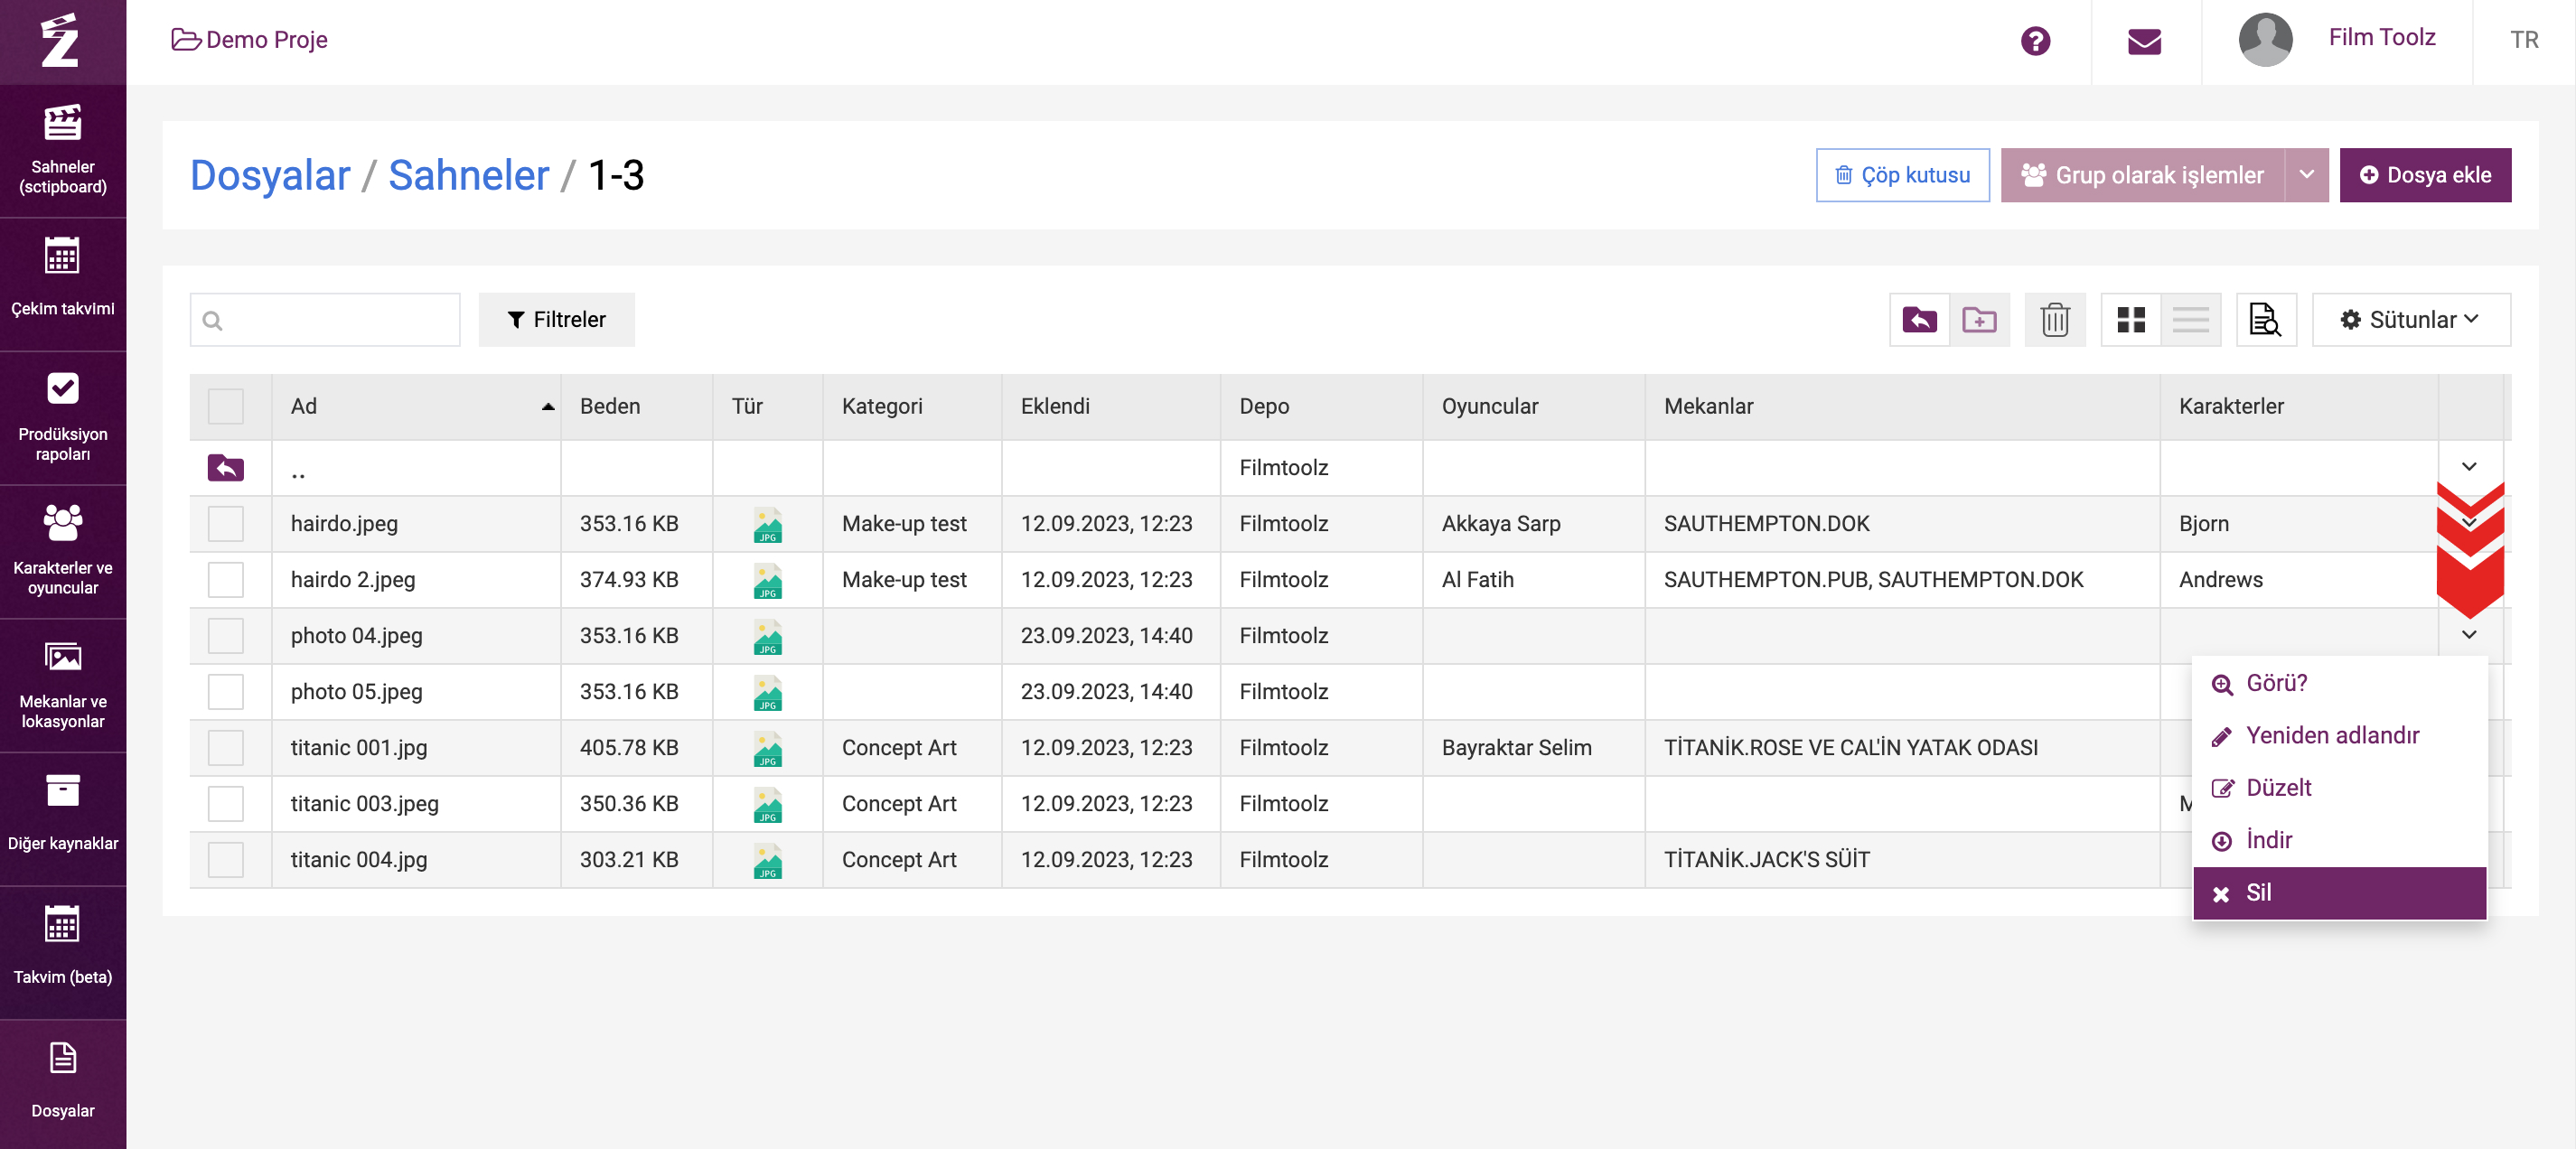Click the user avatar picture
The width and height of the screenshot is (2576, 1149).
coord(2265,40)
